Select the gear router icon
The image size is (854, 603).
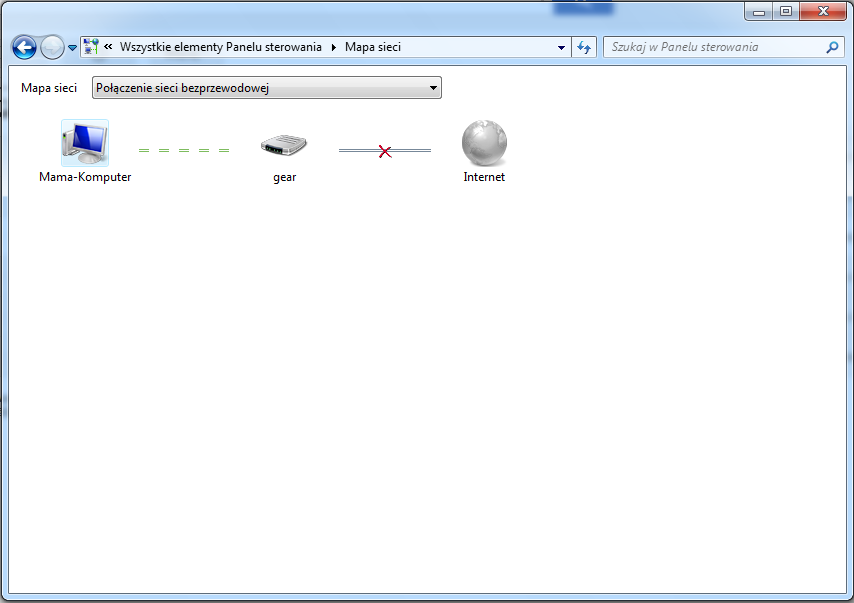tap(284, 145)
